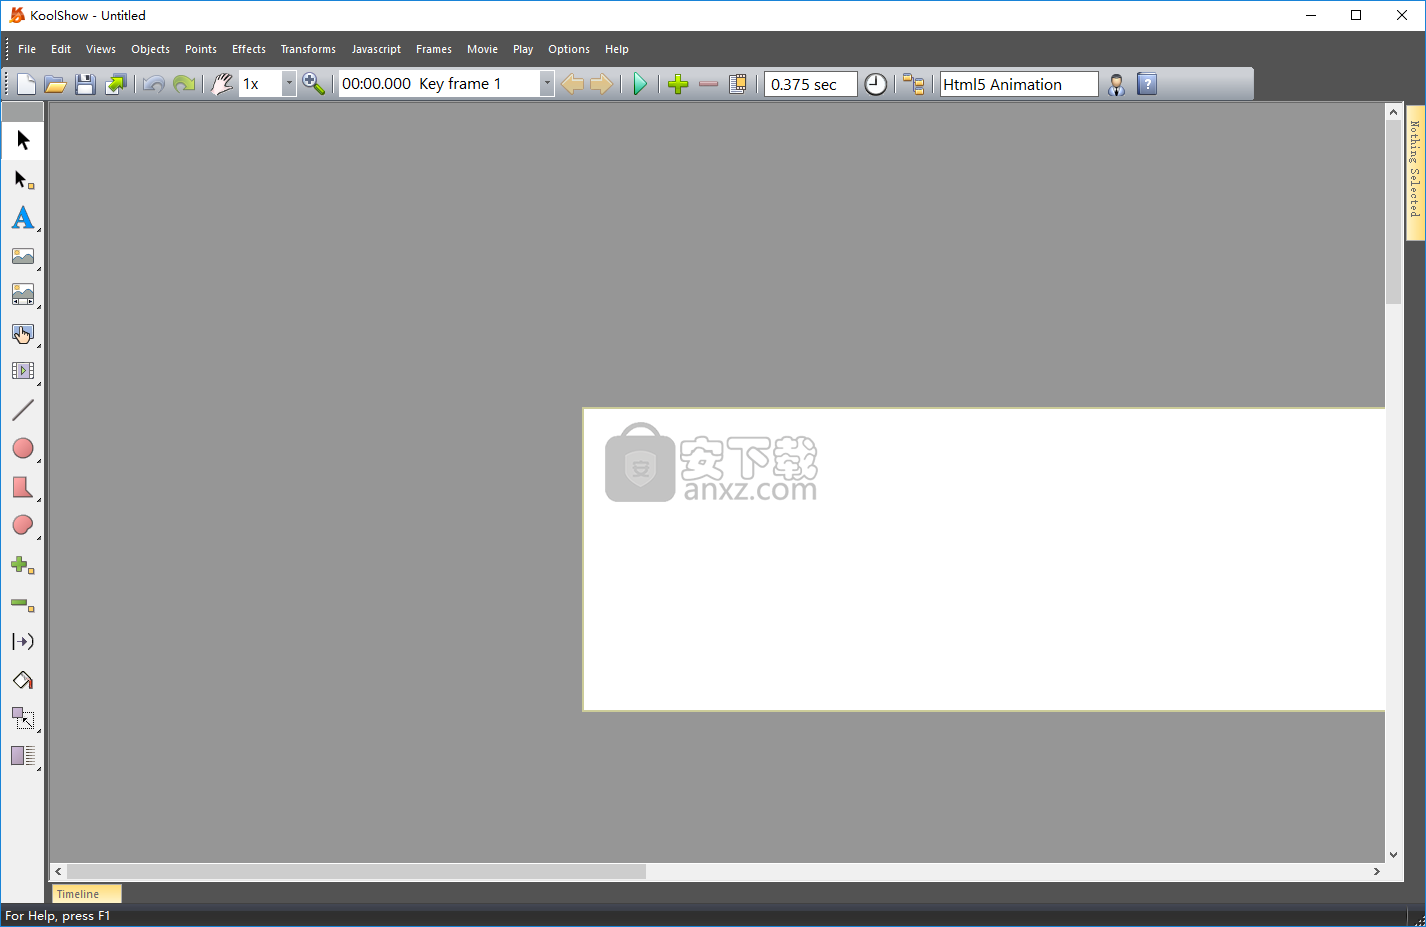Select the image insert tool
Screen dimensions: 1426x927
point(23,256)
